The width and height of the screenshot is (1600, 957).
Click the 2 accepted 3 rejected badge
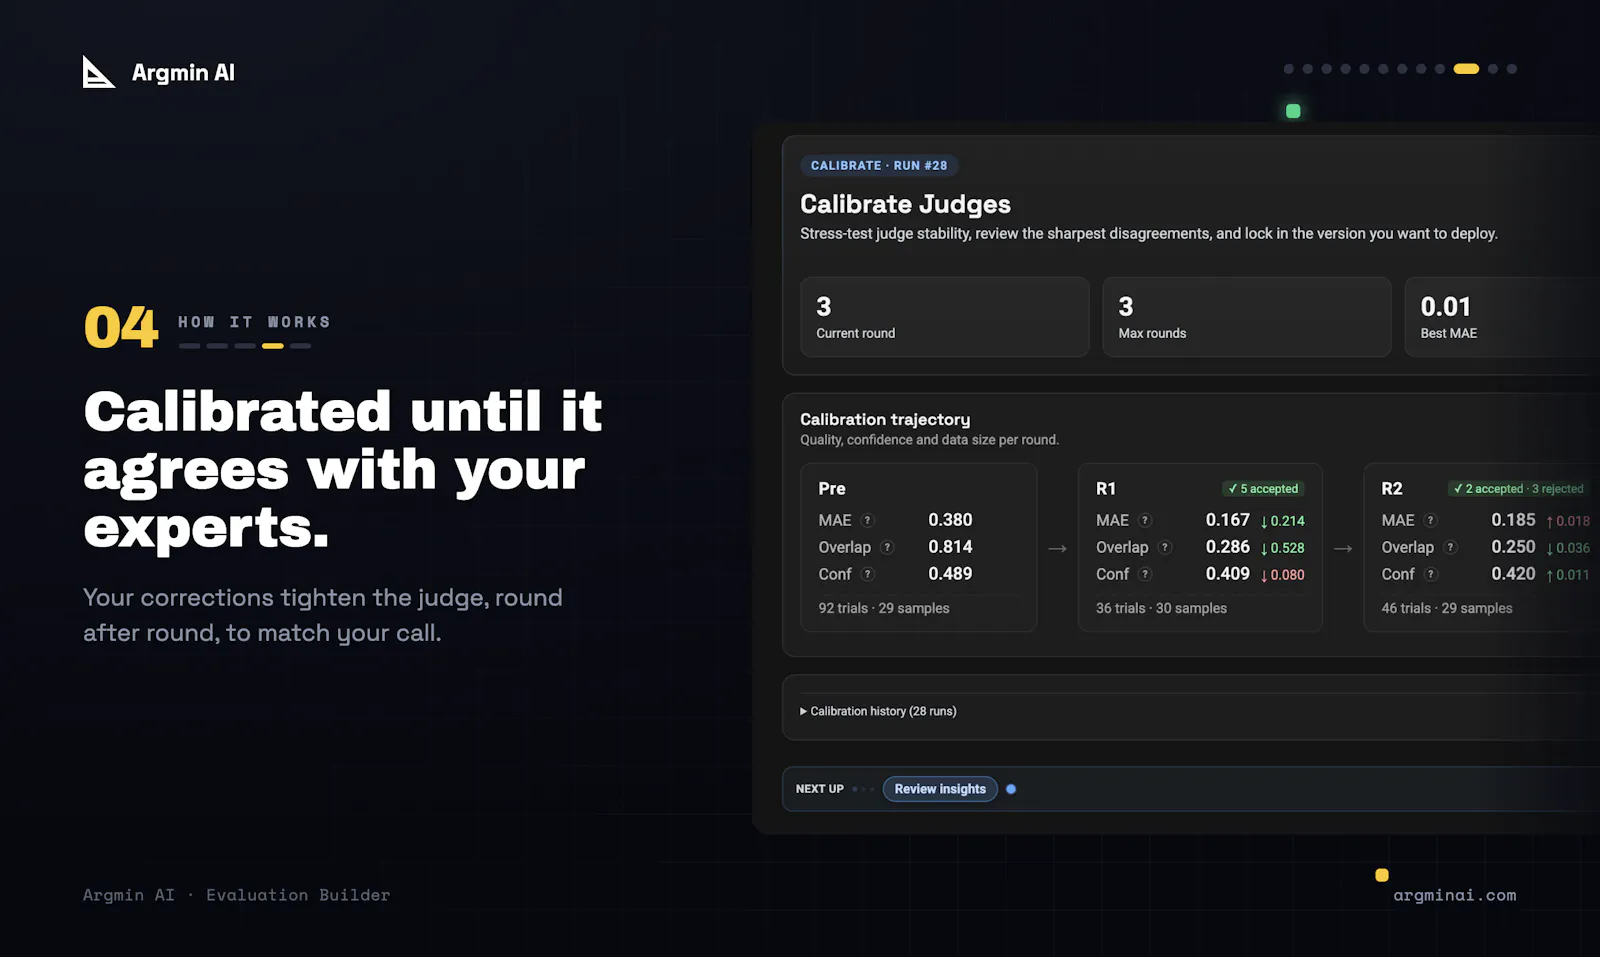tap(1518, 489)
